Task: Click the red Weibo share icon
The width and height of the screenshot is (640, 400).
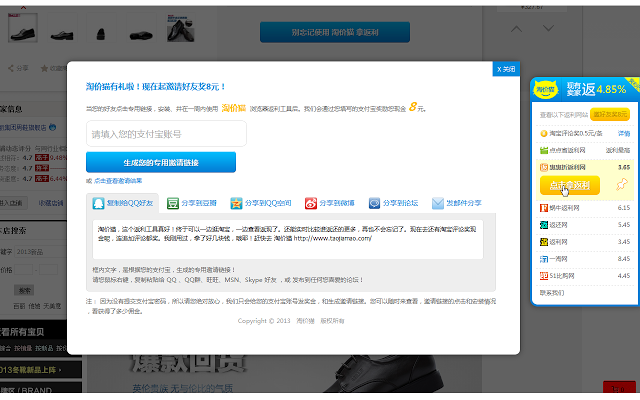Action: 311,203
